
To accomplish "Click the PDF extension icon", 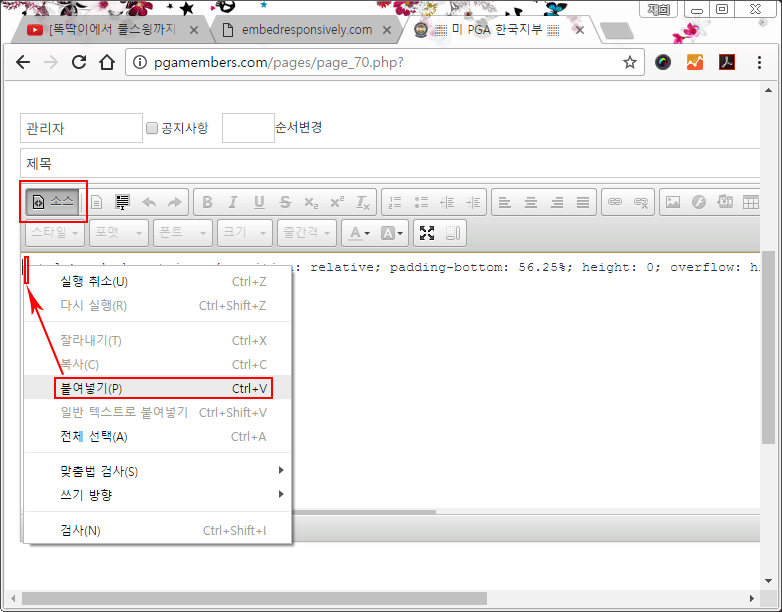I will coord(727,62).
